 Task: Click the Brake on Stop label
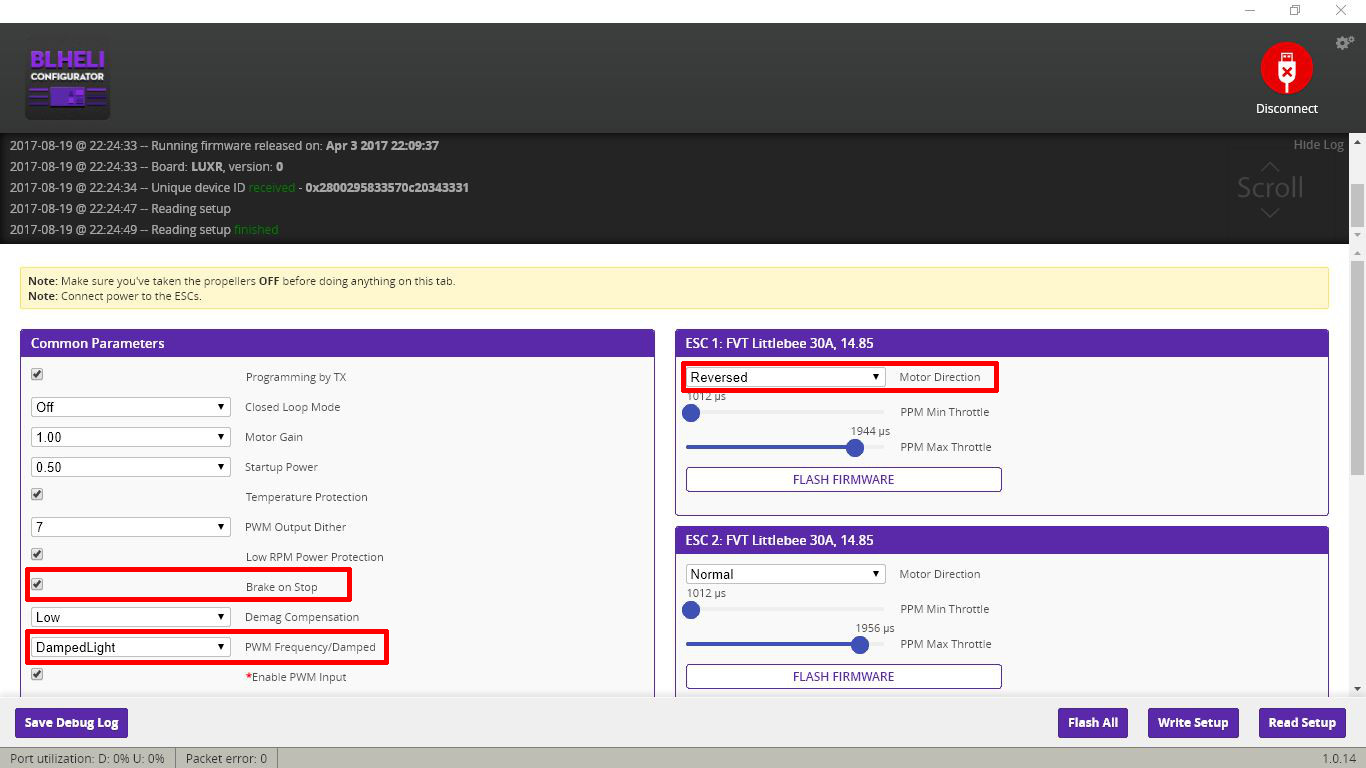(281, 587)
